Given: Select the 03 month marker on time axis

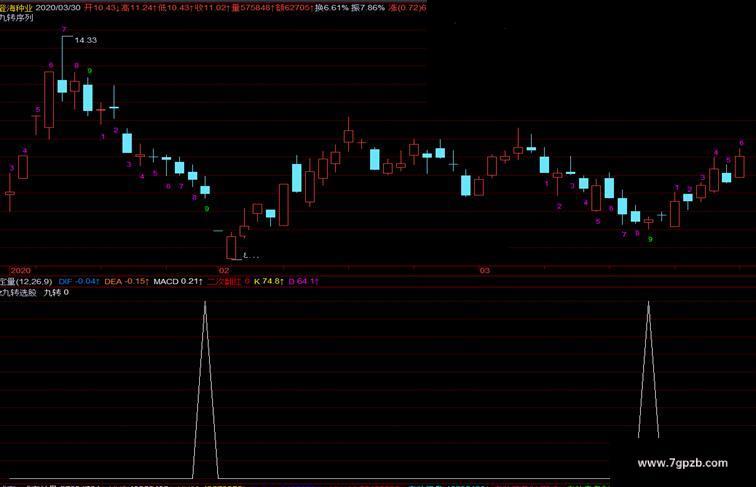Looking at the screenshot, I should tap(485, 271).
